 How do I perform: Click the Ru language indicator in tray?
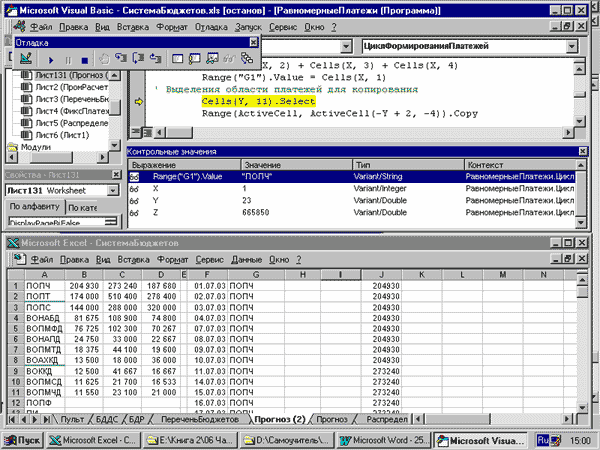(x=543, y=440)
